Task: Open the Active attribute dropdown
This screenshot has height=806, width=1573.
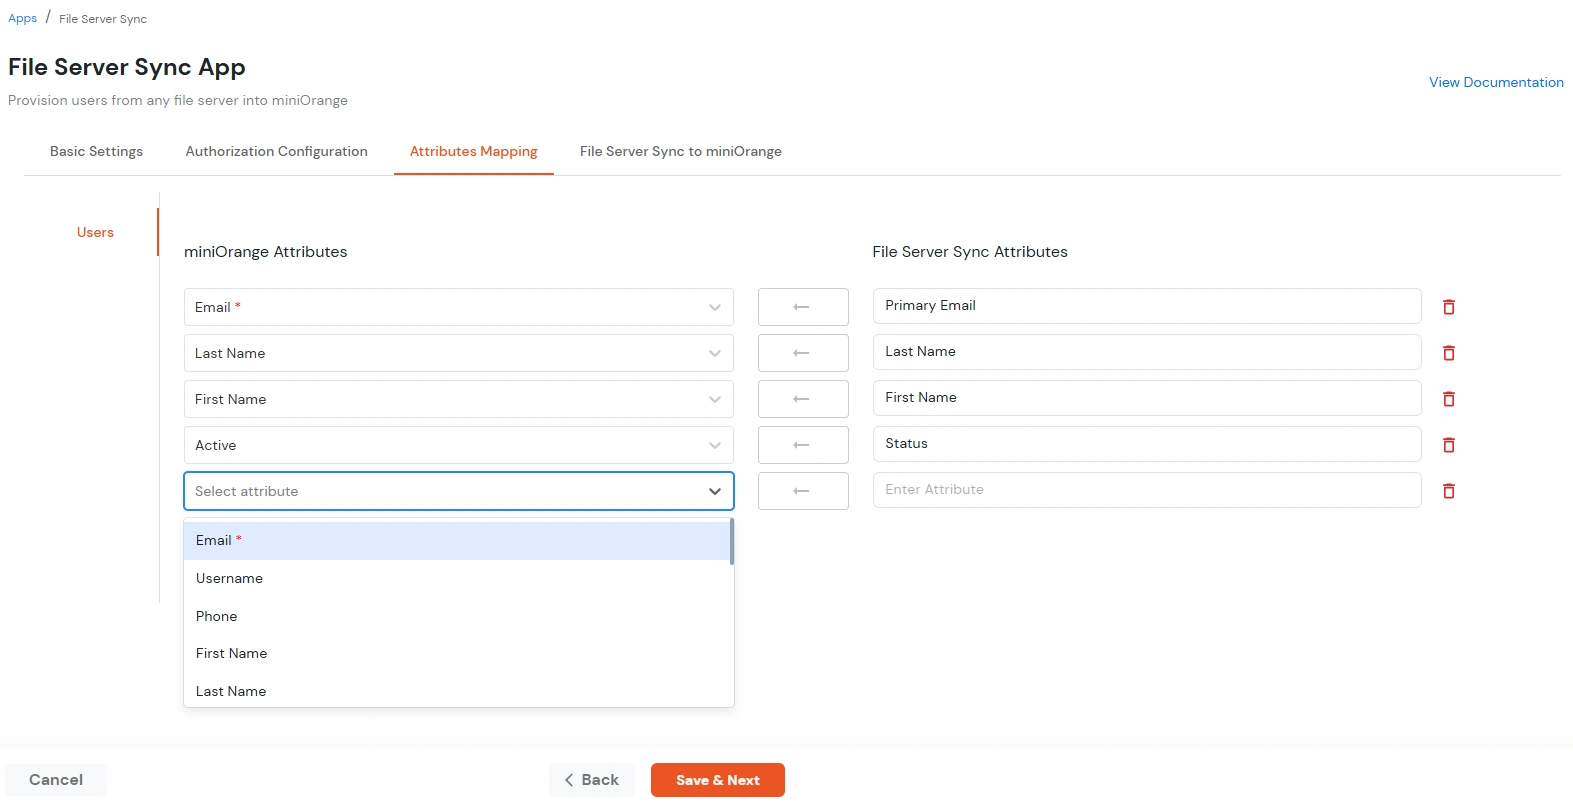Action: point(458,445)
